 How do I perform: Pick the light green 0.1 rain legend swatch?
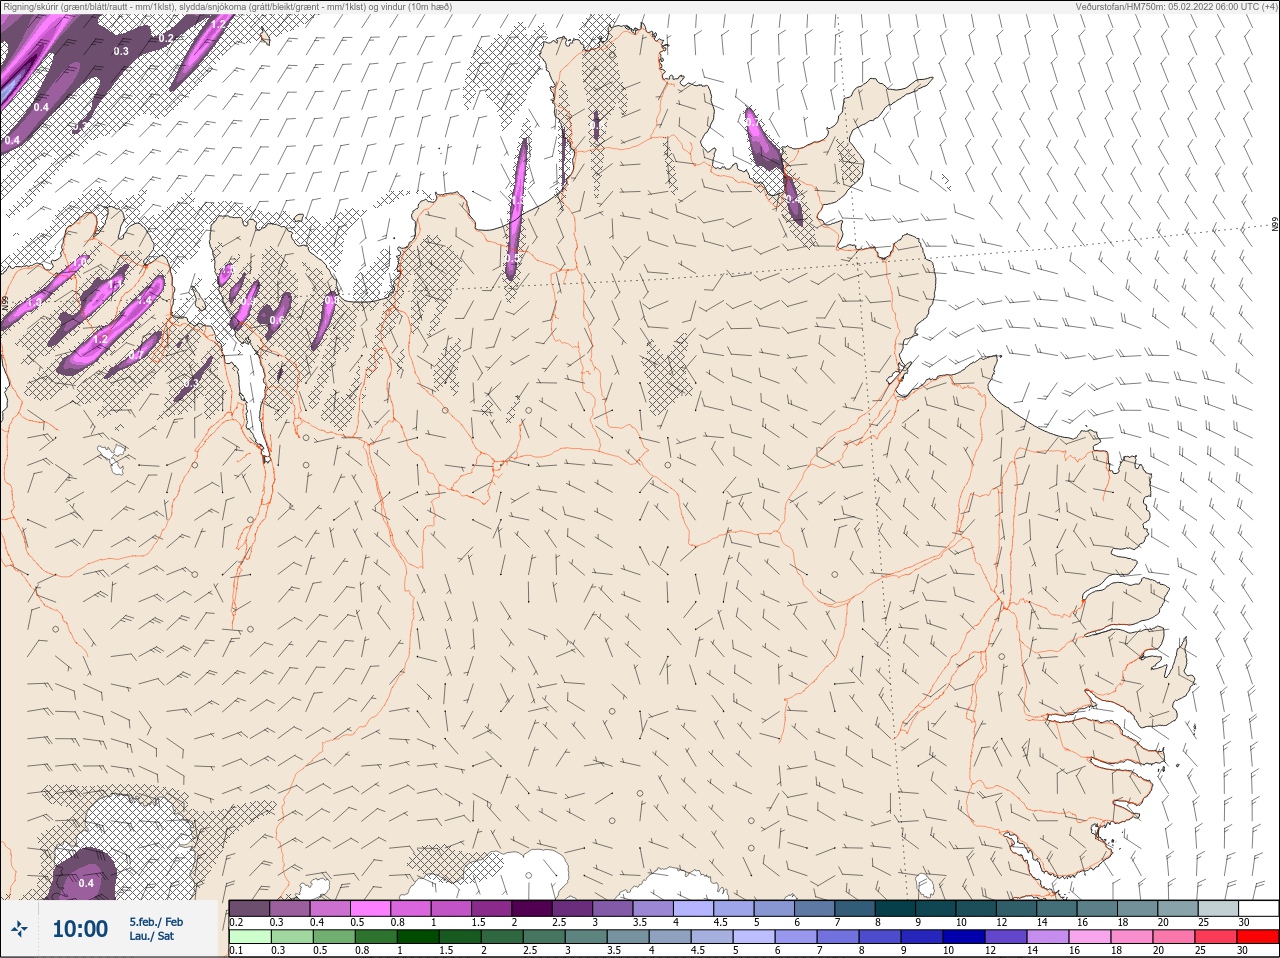pos(250,937)
